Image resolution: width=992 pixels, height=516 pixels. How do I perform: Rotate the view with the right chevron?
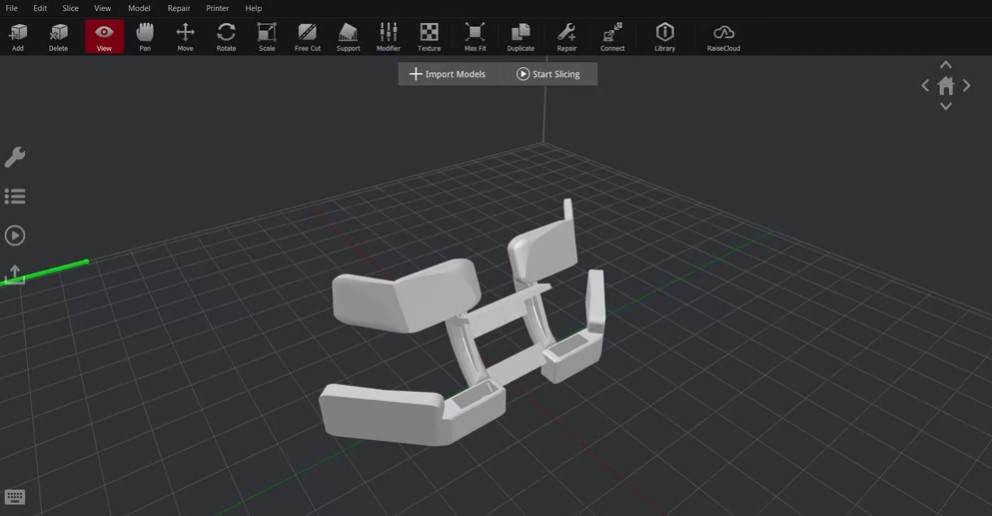point(967,85)
